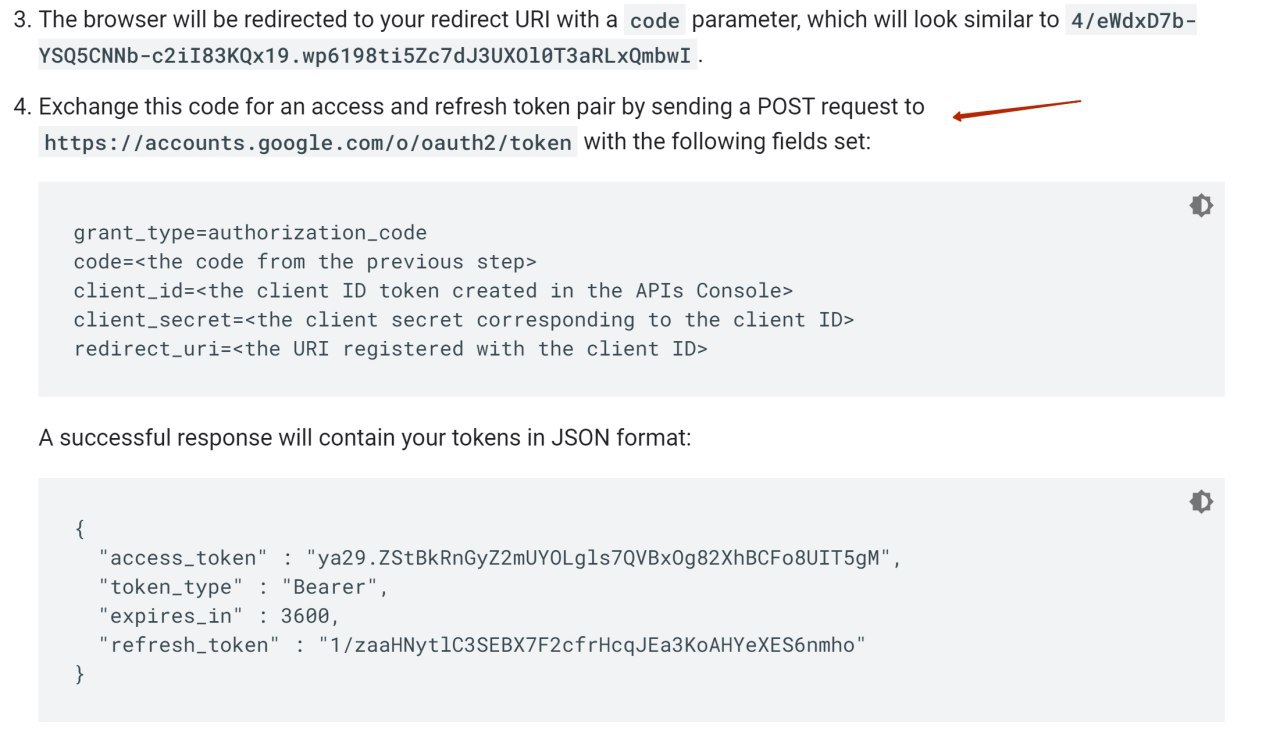Screen dimensions: 1280x743
Task: Click the opening curly brace of the JSON
Action: point(79,529)
